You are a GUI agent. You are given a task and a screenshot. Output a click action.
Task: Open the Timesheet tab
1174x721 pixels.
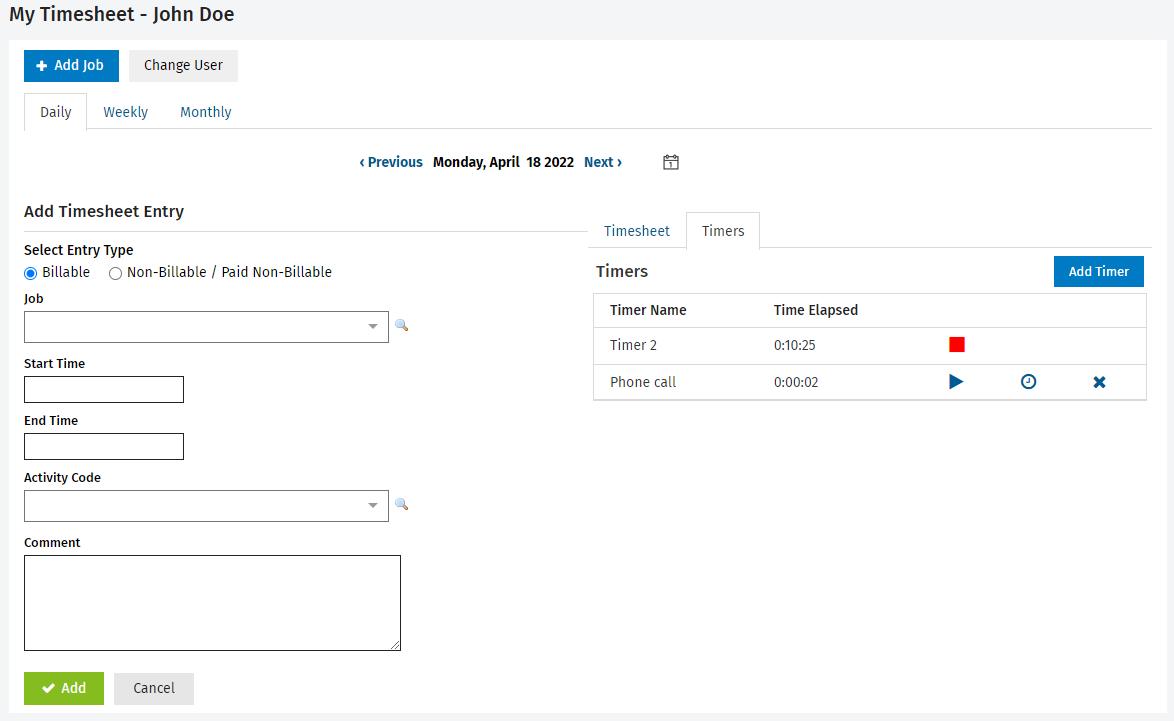click(x=637, y=231)
